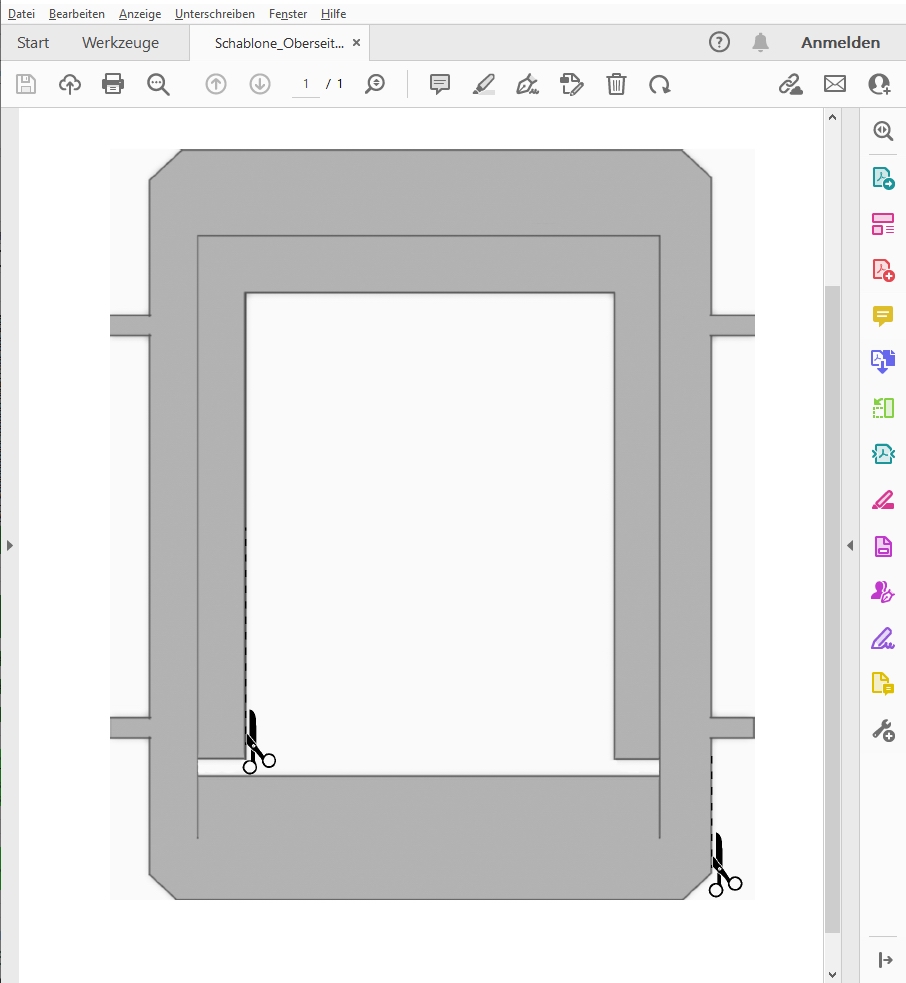Click the vertical scrollbar down arrow

832,973
